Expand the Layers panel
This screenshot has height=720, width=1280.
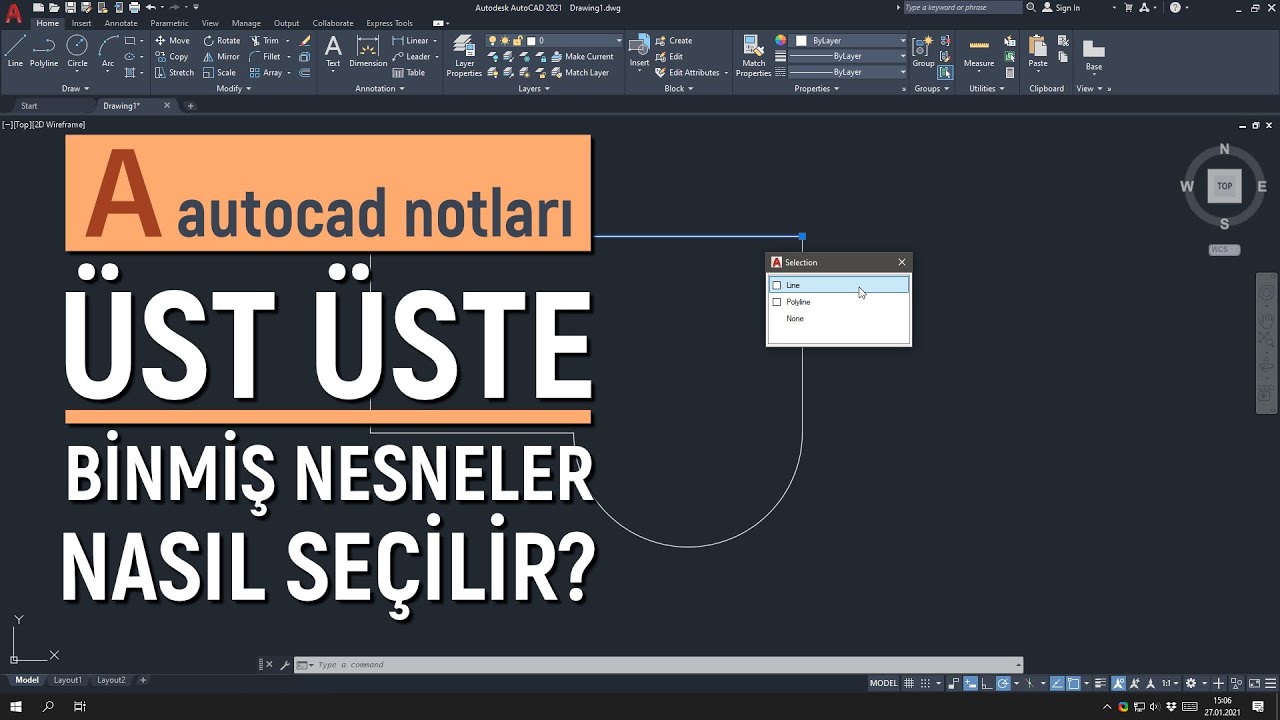pyautogui.click(x=534, y=88)
